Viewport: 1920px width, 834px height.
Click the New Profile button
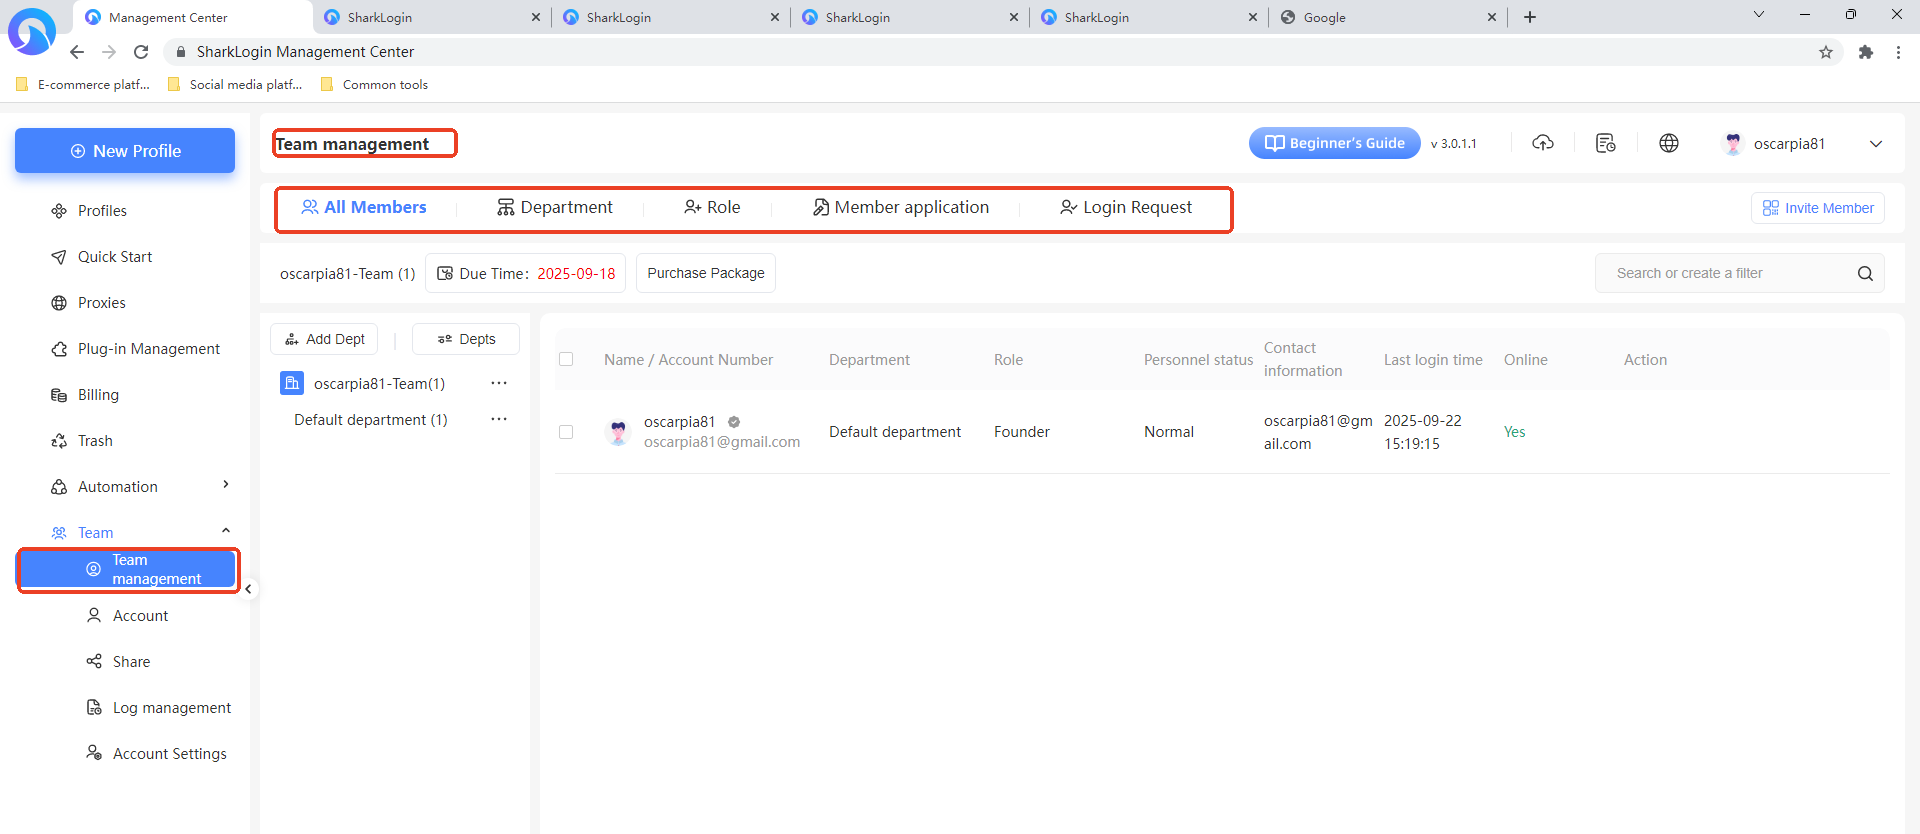coord(125,151)
